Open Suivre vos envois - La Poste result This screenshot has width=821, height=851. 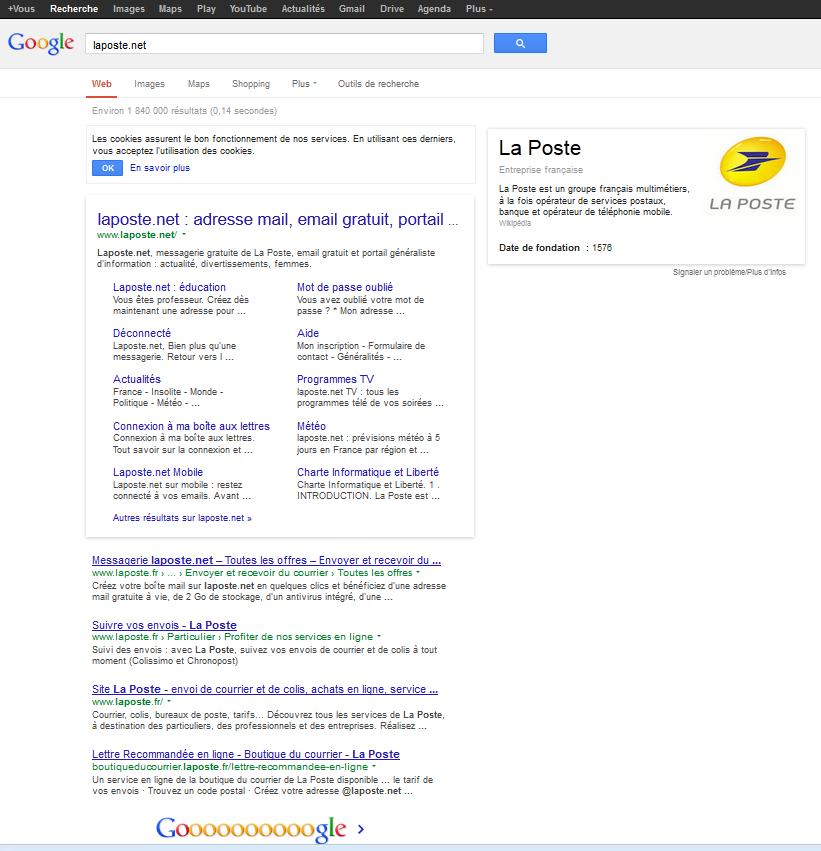pos(164,625)
